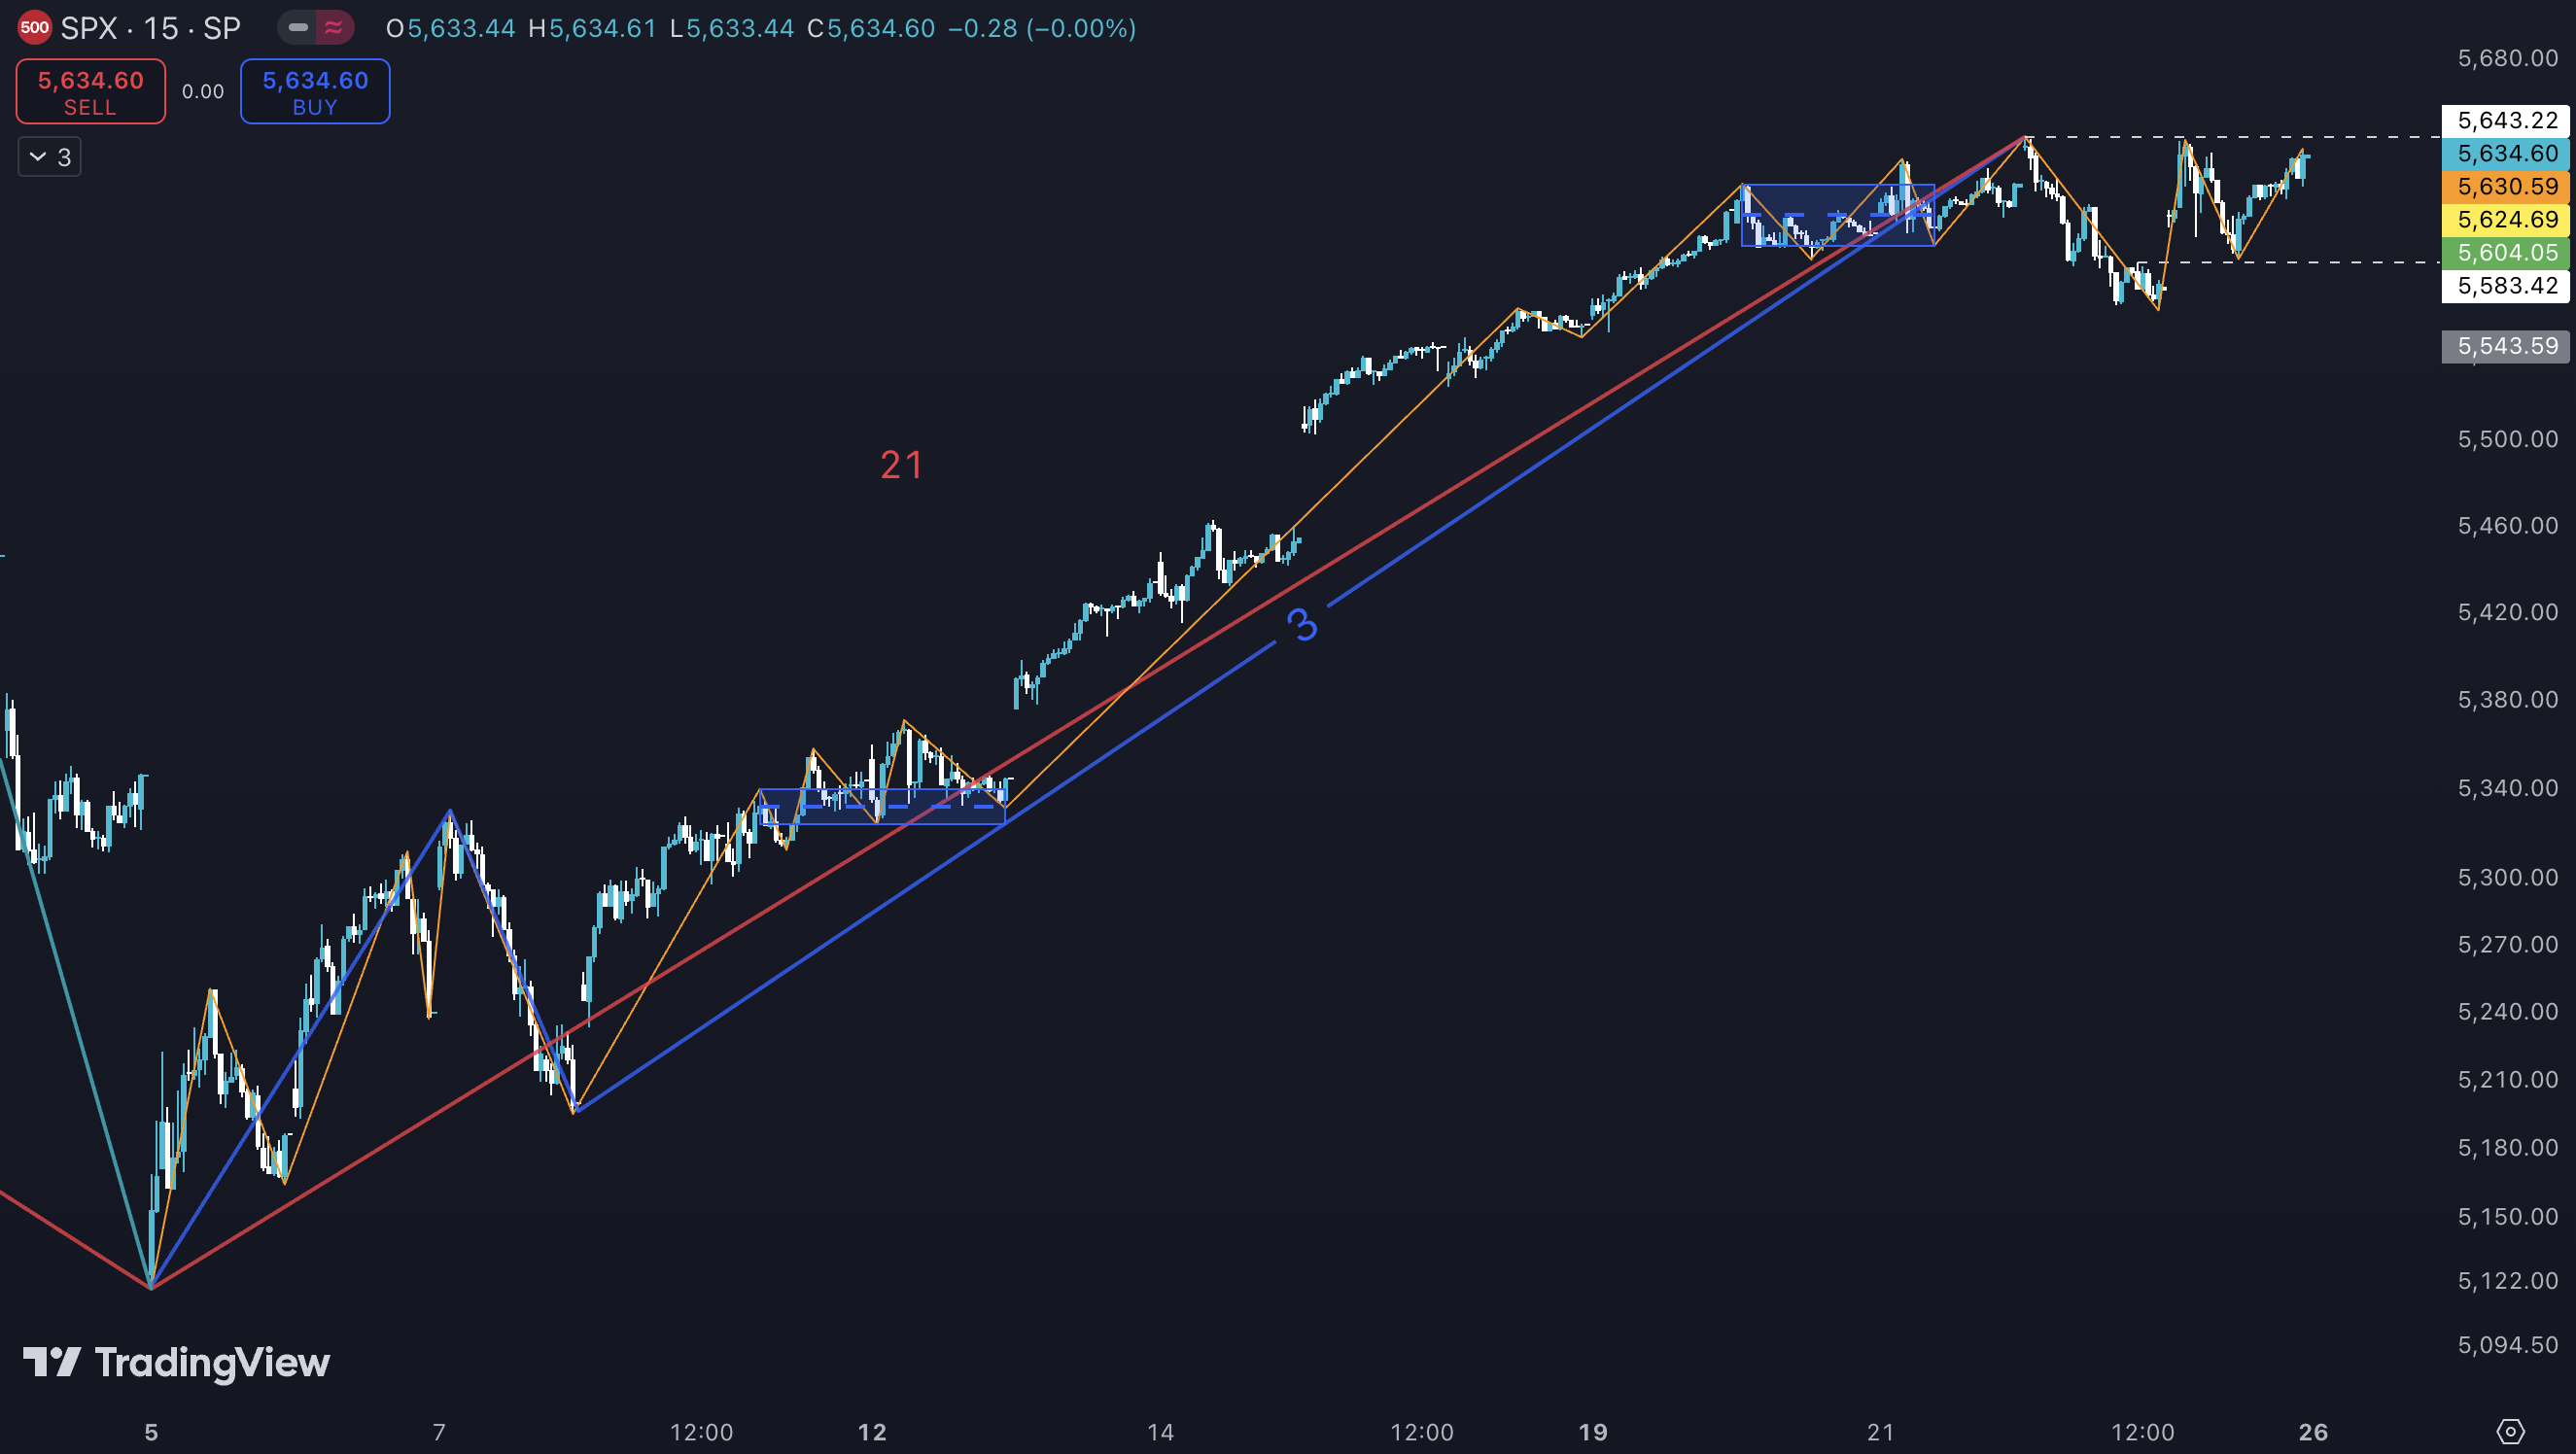The width and height of the screenshot is (2576, 1454).
Task: Click the pink approximate-data wave icon
Action: coord(334,28)
